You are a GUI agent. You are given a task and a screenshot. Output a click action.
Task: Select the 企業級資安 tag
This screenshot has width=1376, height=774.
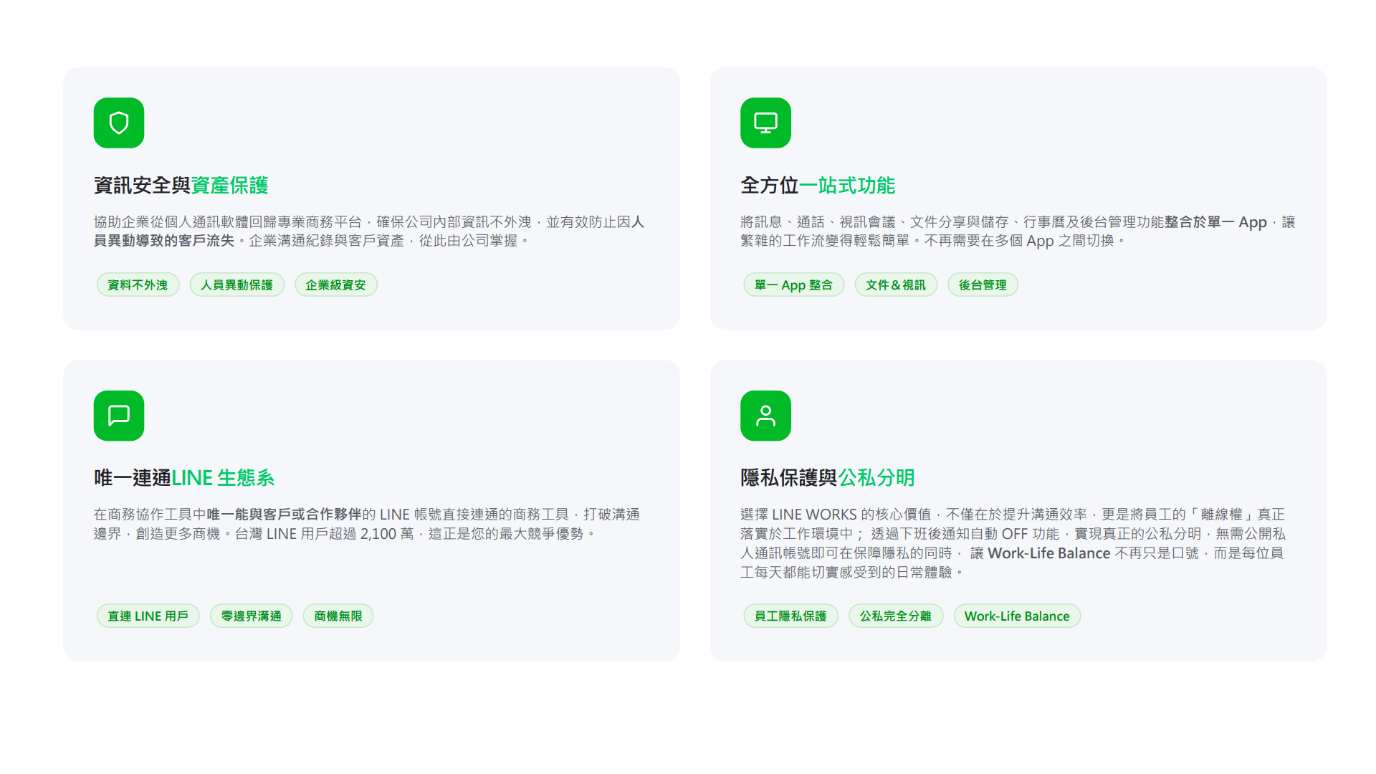point(336,285)
